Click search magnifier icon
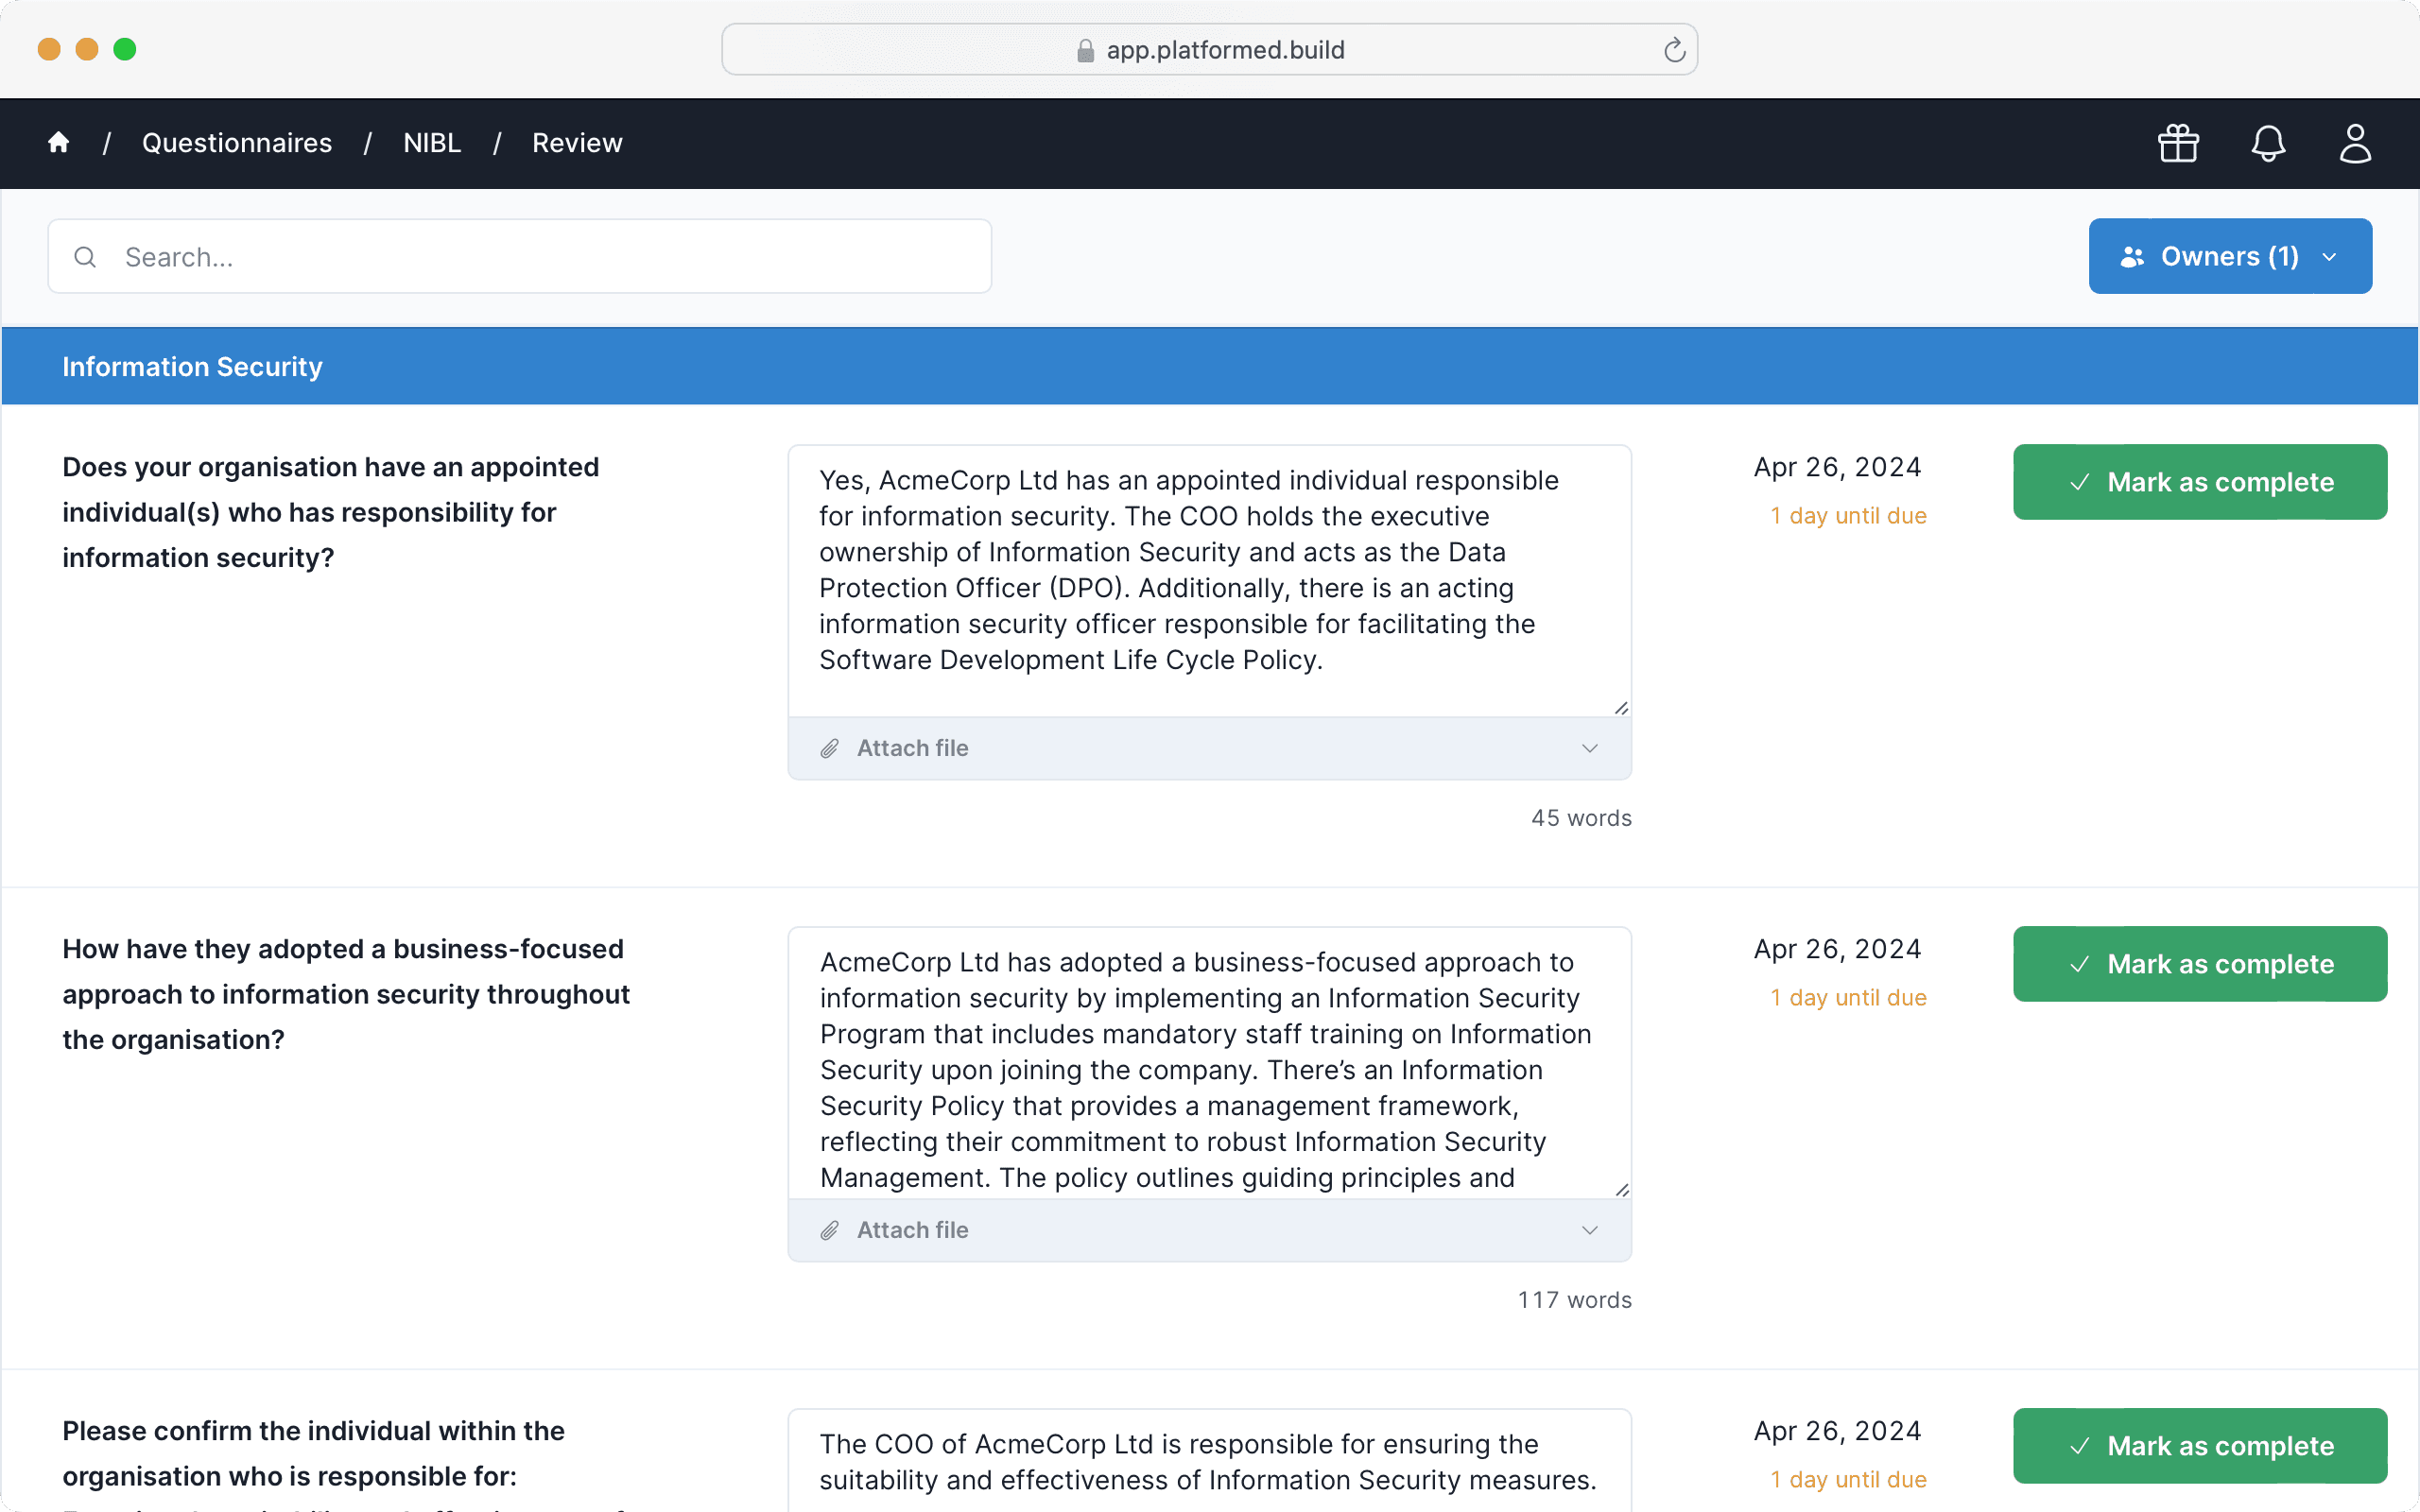The height and width of the screenshot is (1512, 2420). (x=86, y=257)
